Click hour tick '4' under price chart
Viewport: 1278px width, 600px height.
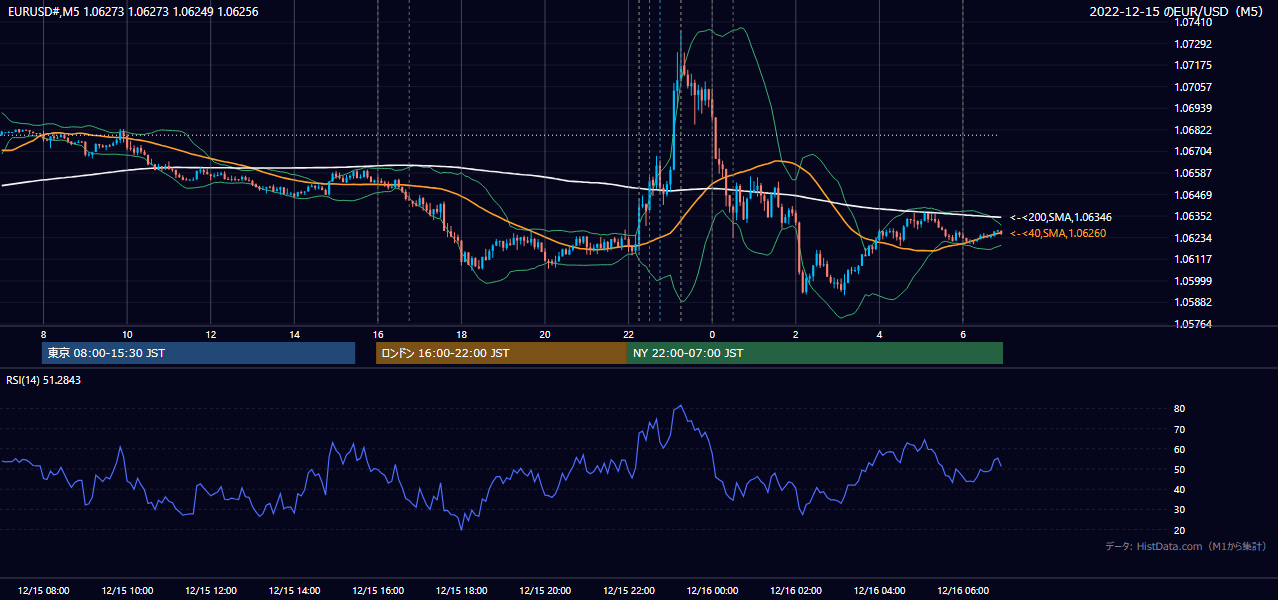[879, 334]
